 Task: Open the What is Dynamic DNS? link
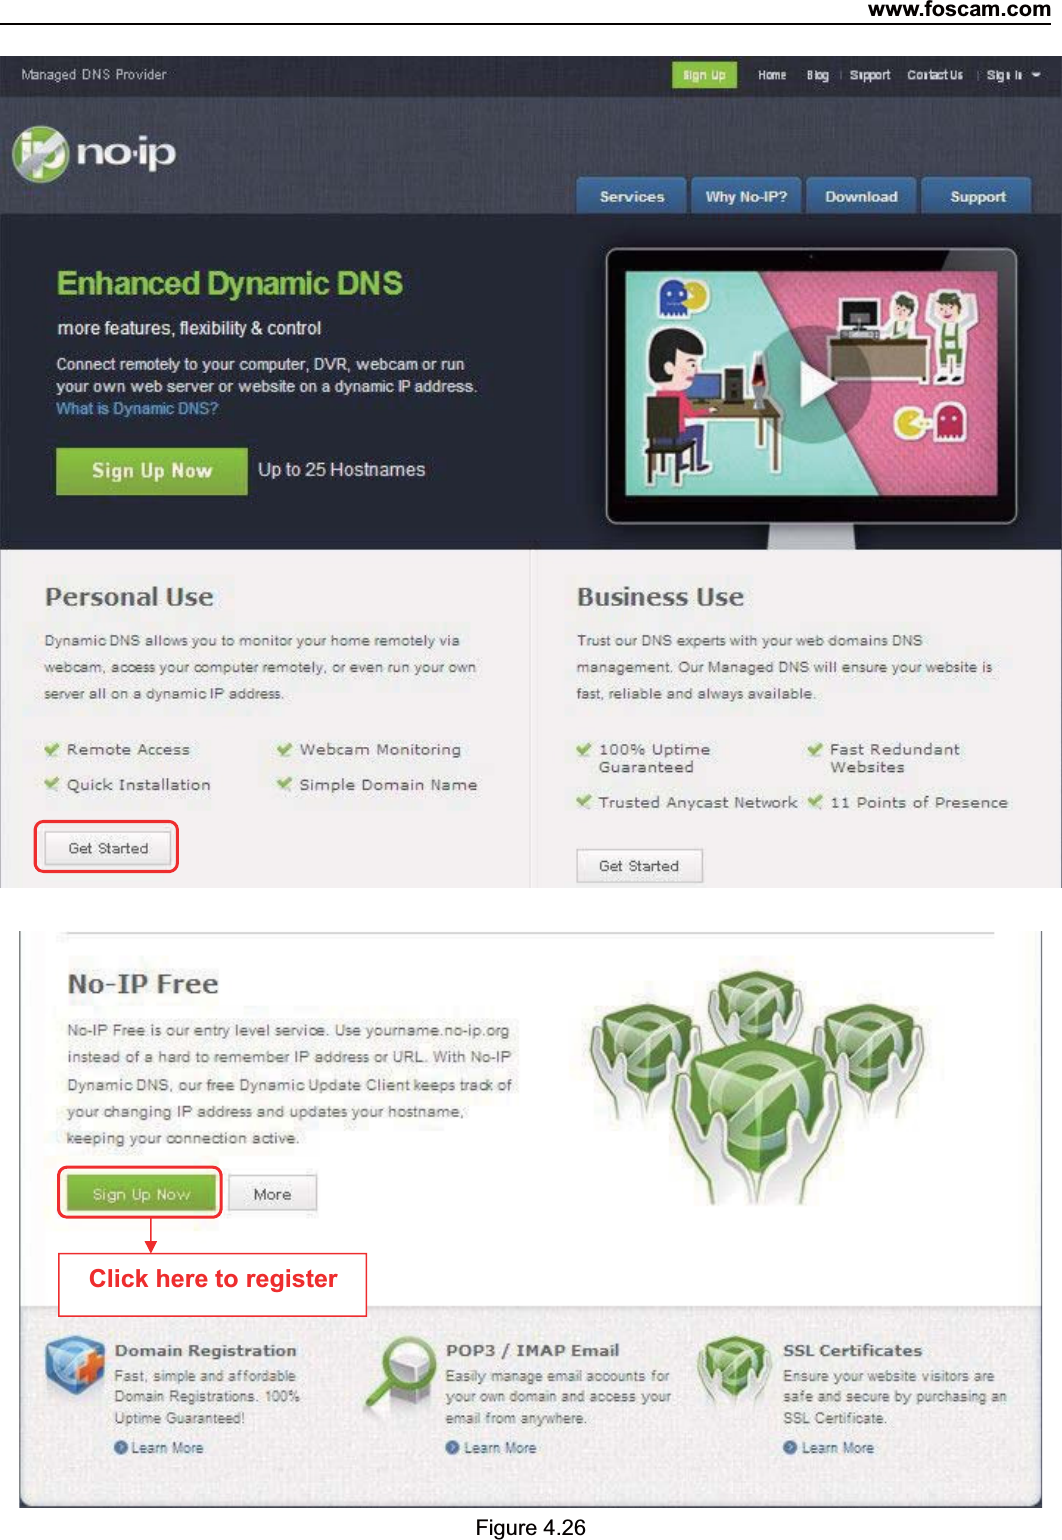tap(137, 408)
